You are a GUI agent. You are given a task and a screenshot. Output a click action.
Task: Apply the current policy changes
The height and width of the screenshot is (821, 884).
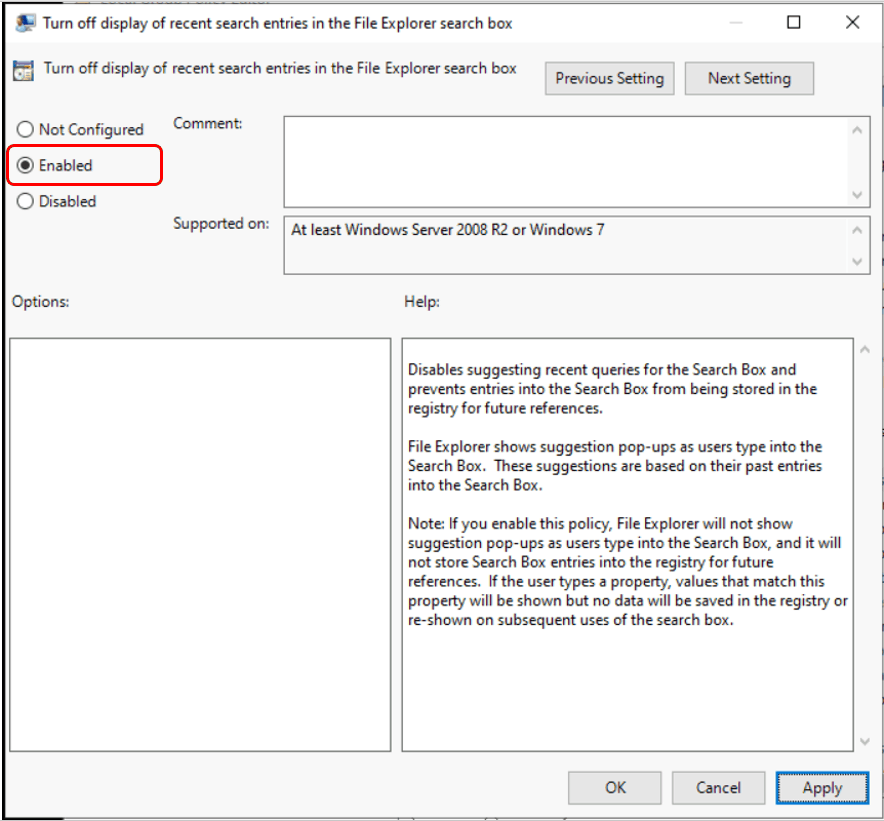822,787
